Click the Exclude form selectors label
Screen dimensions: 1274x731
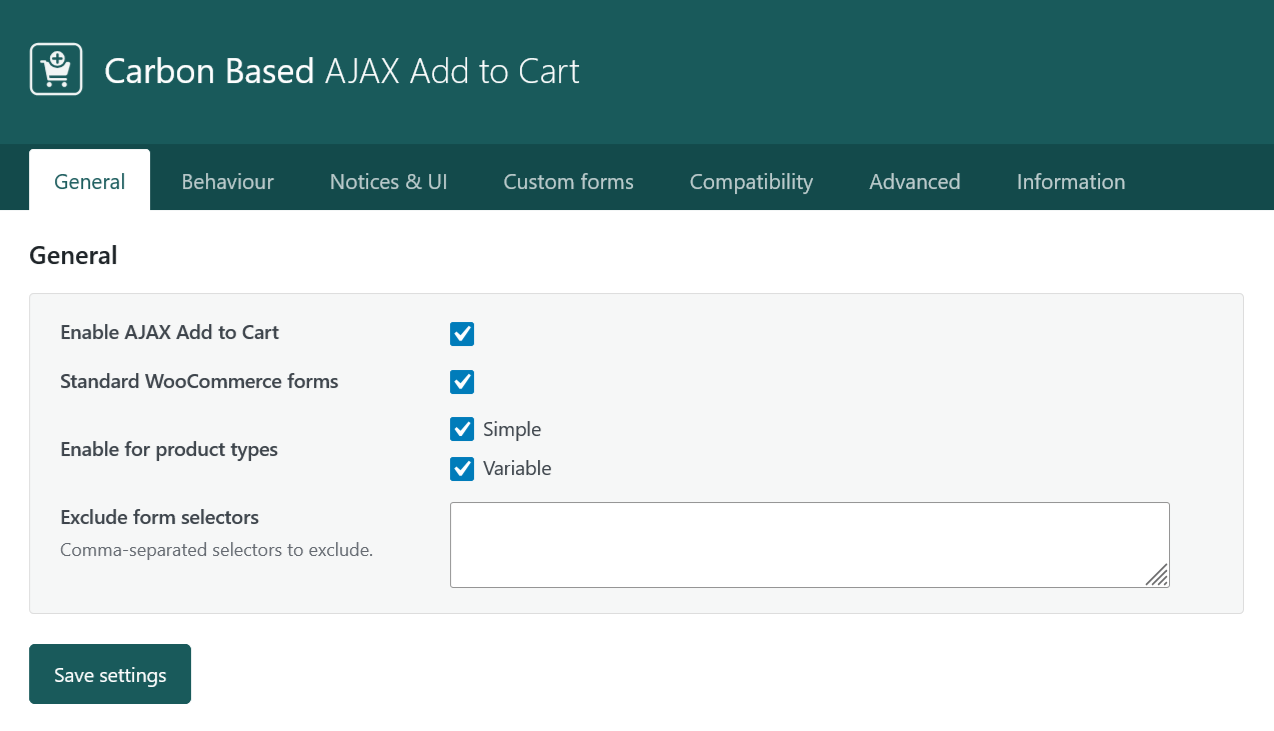(160, 517)
